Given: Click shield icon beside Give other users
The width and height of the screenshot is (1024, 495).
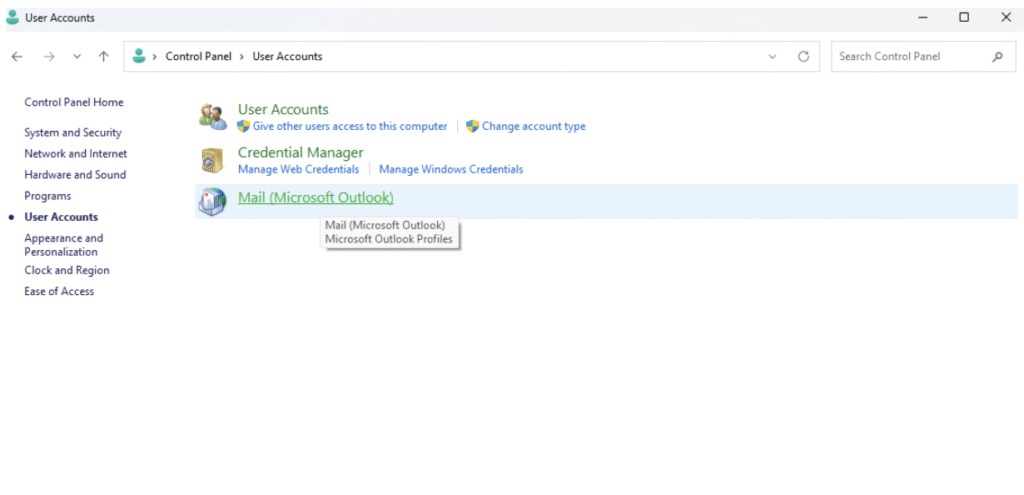Looking at the screenshot, I should pos(244,126).
